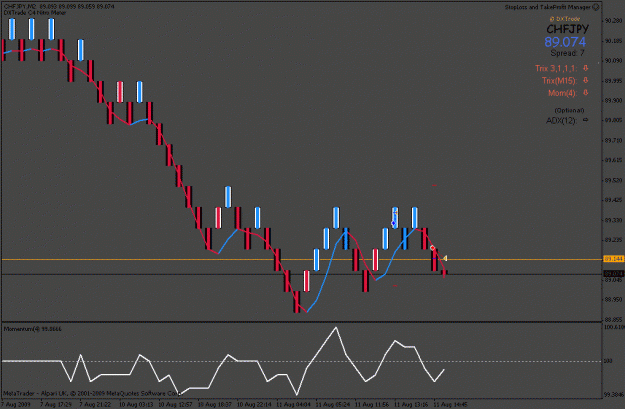This screenshot has width=625, height=409.
Task: Click the 10 Aug 12:57 time axis label
Action: pyautogui.click(x=175, y=405)
